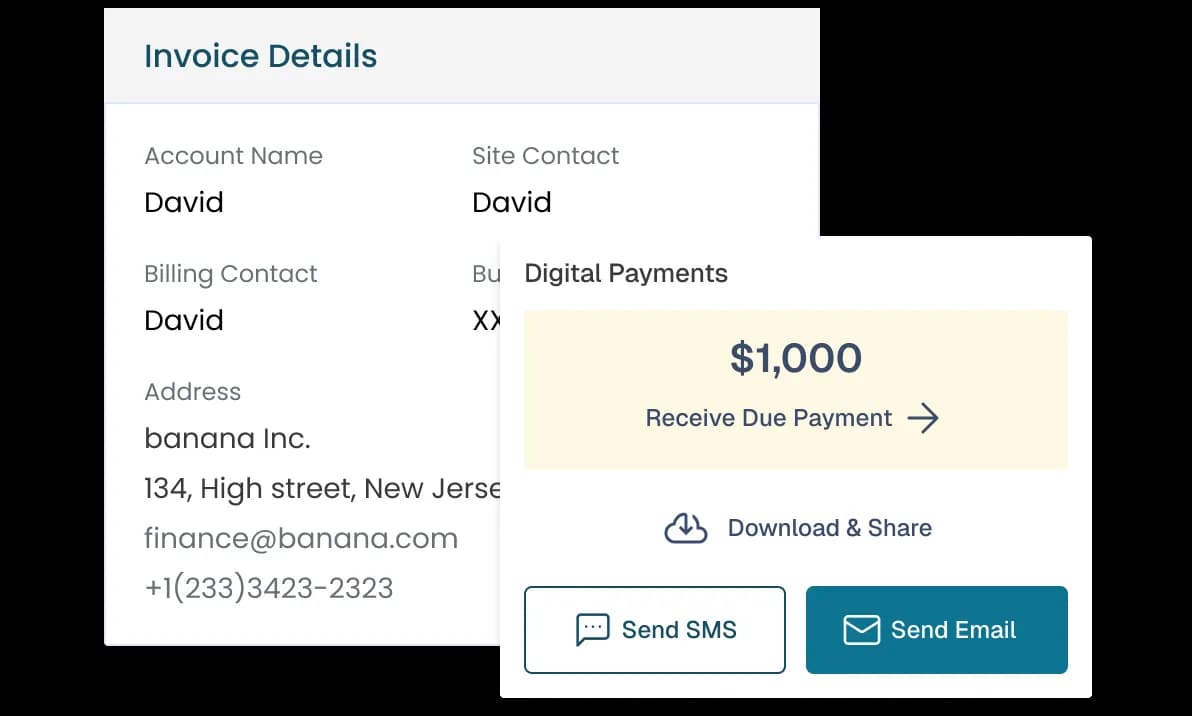Select the $1,000 due amount
This screenshot has height=716, width=1192.
[x=795, y=358]
